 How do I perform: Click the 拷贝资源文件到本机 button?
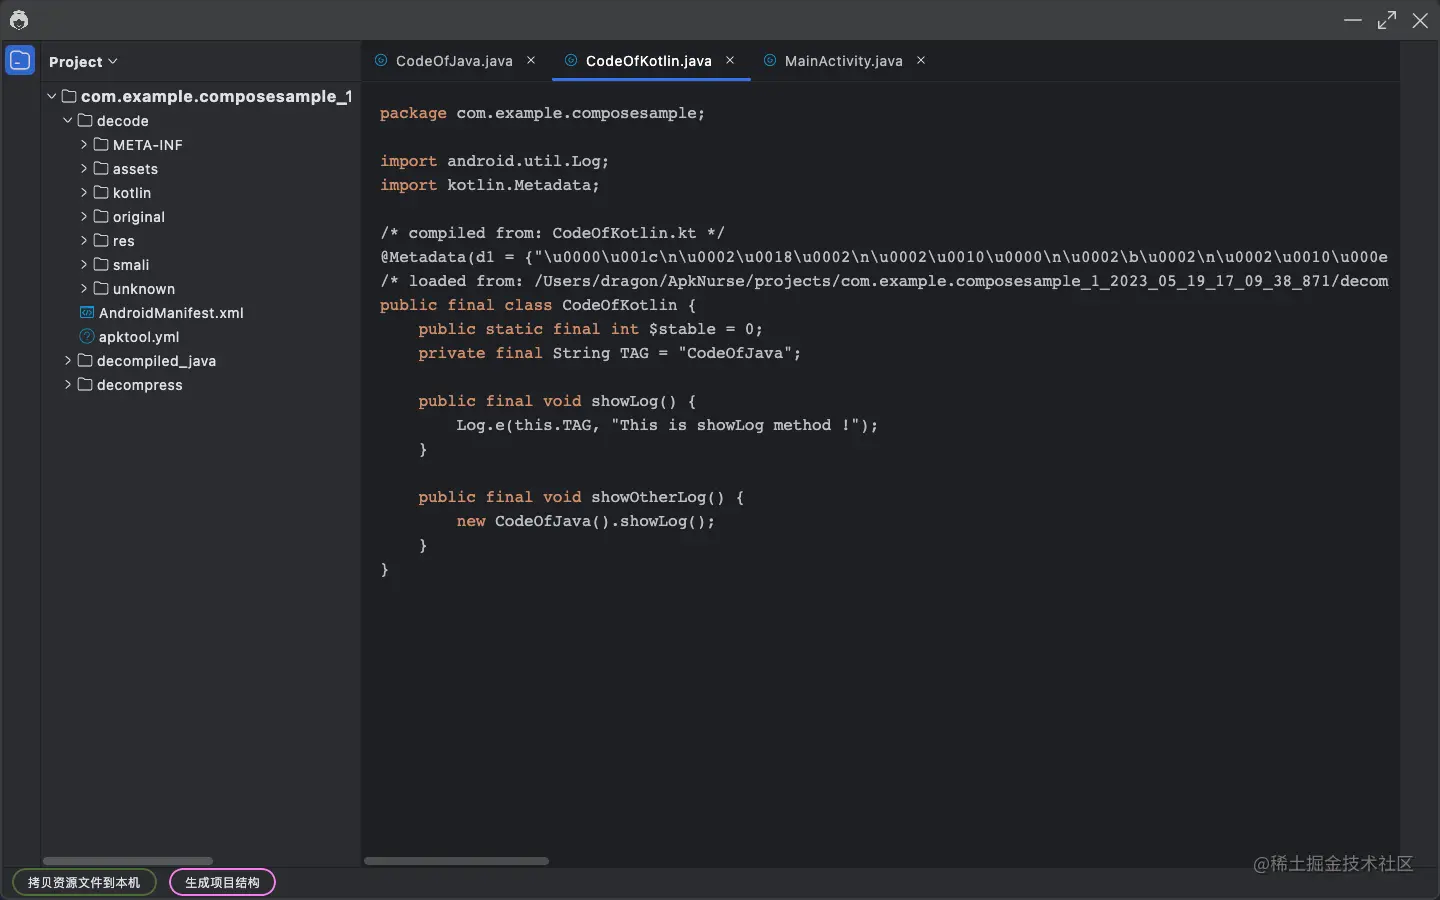click(83, 882)
